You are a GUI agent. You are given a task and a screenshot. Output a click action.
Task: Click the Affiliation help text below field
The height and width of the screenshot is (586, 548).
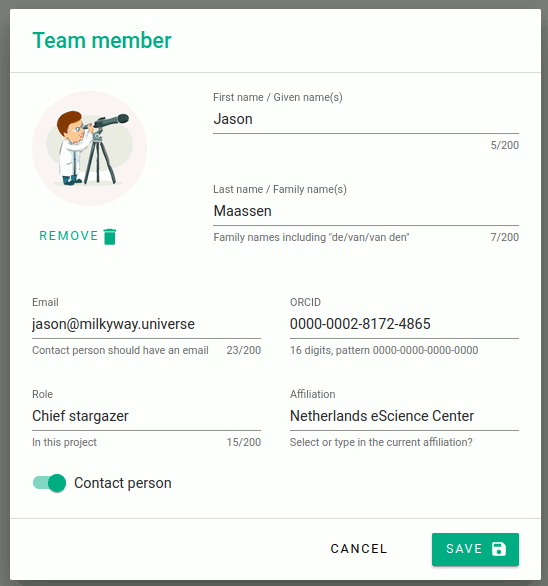pyautogui.click(x=381, y=442)
